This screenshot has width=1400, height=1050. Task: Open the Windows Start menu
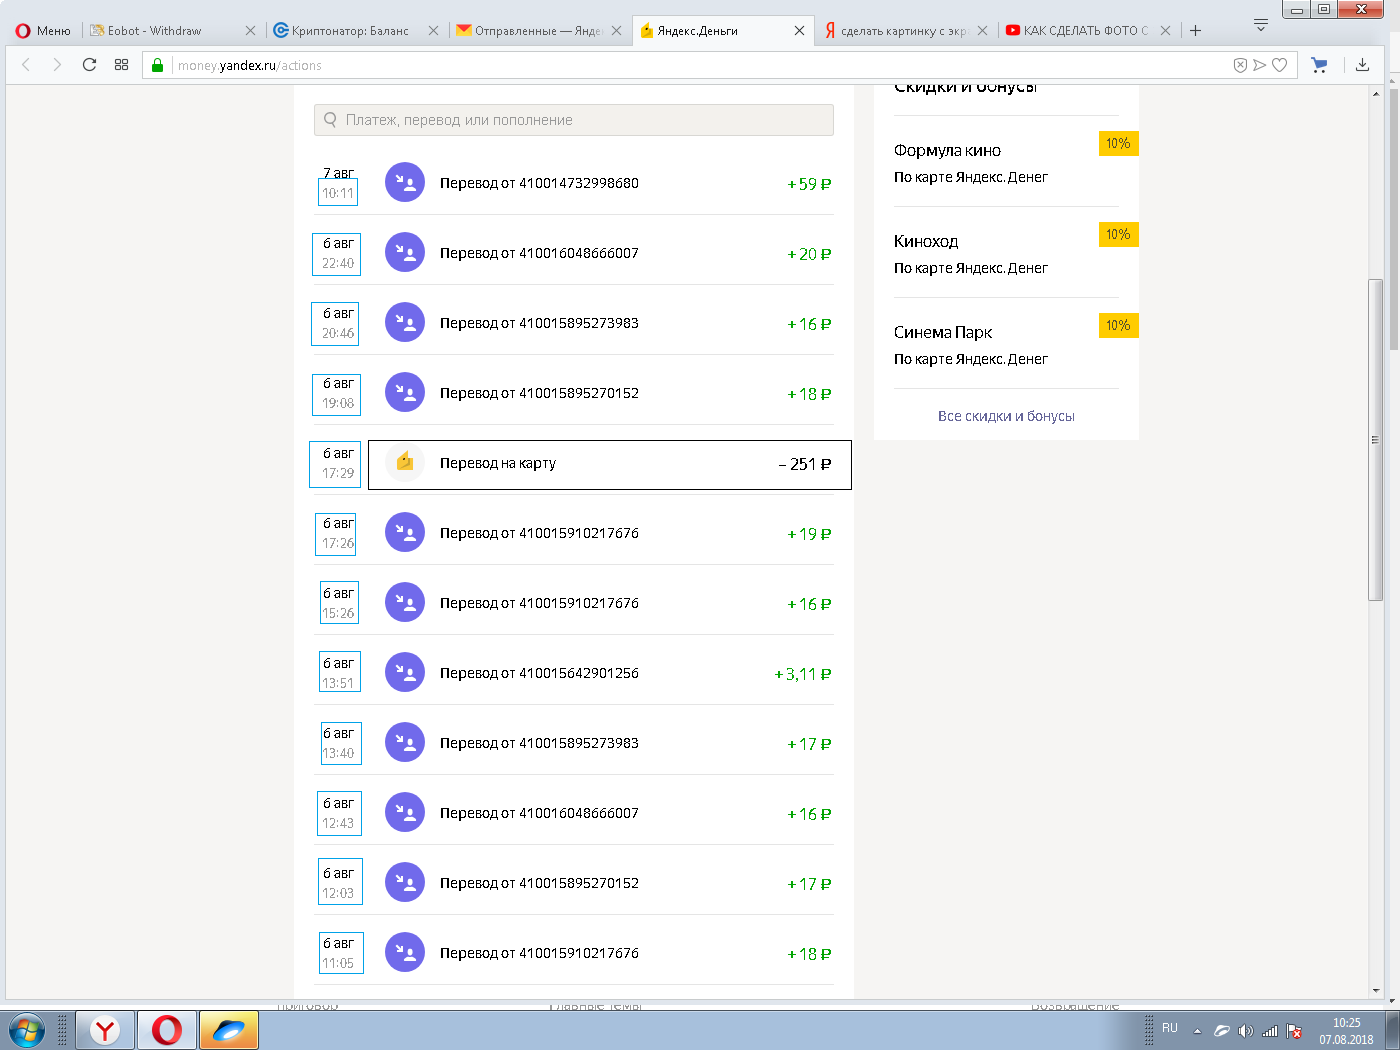pyautogui.click(x=26, y=1030)
